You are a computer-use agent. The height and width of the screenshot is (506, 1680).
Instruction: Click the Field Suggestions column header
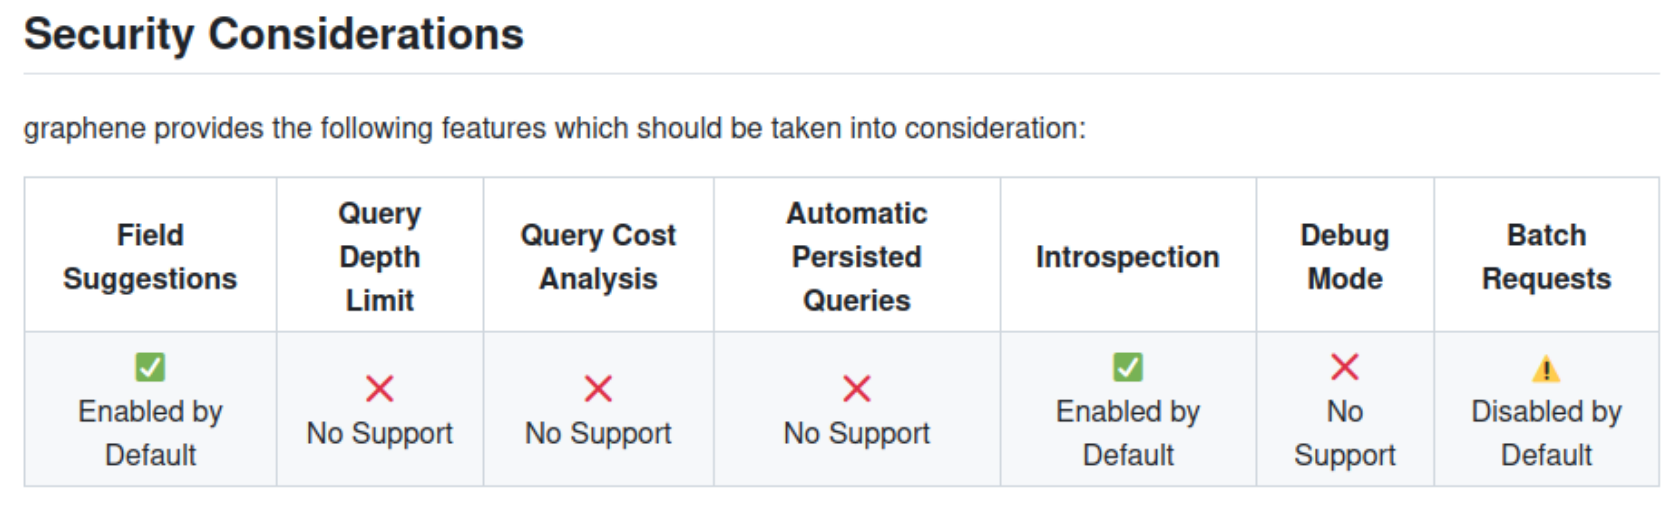tap(150, 257)
